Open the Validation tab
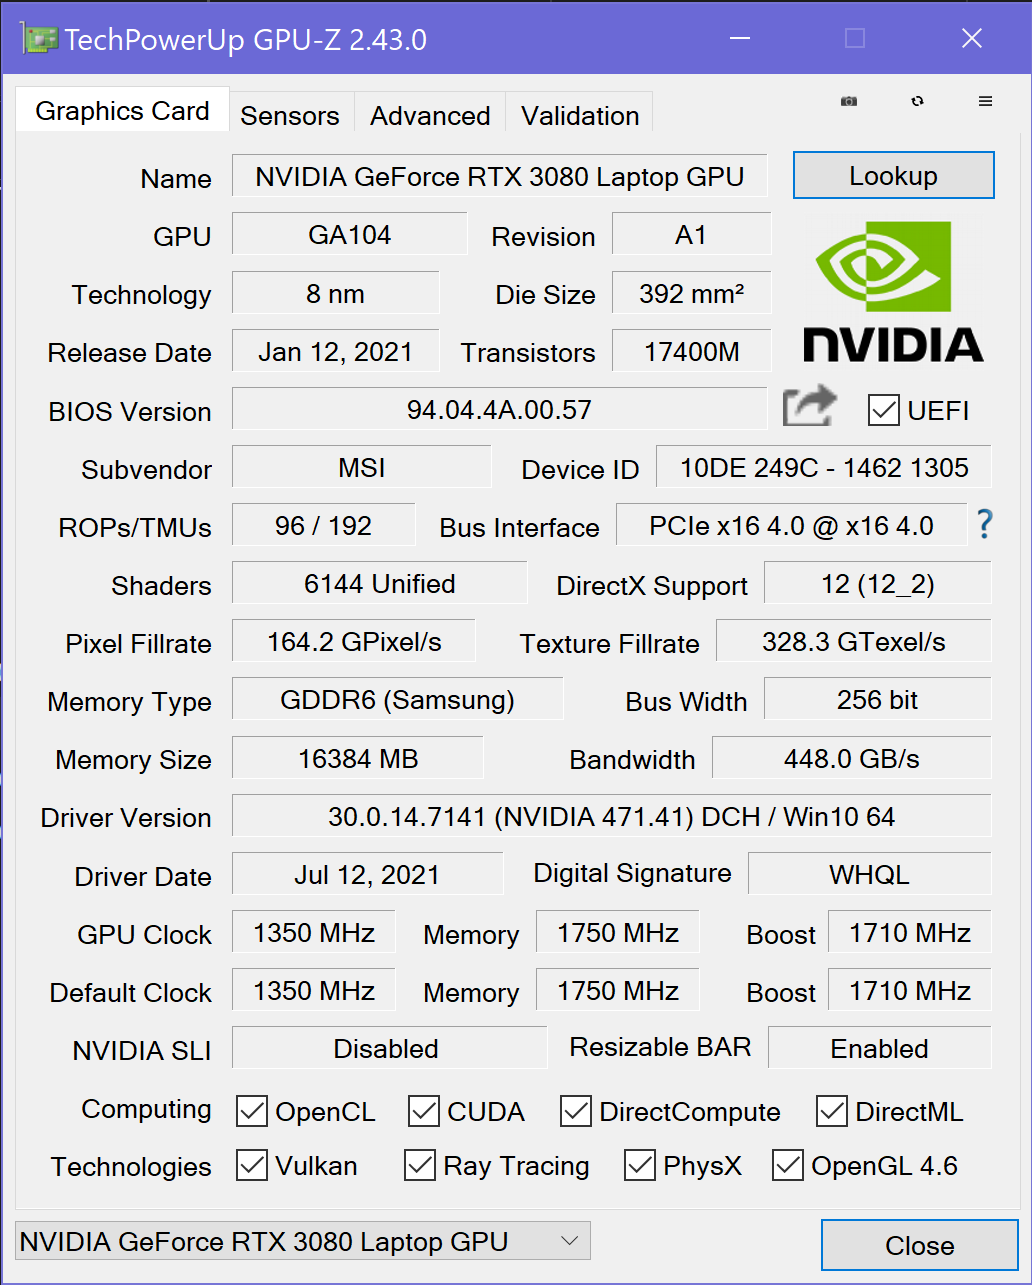The width and height of the screenshot is (1032, 1285). [x=580, y=116]
